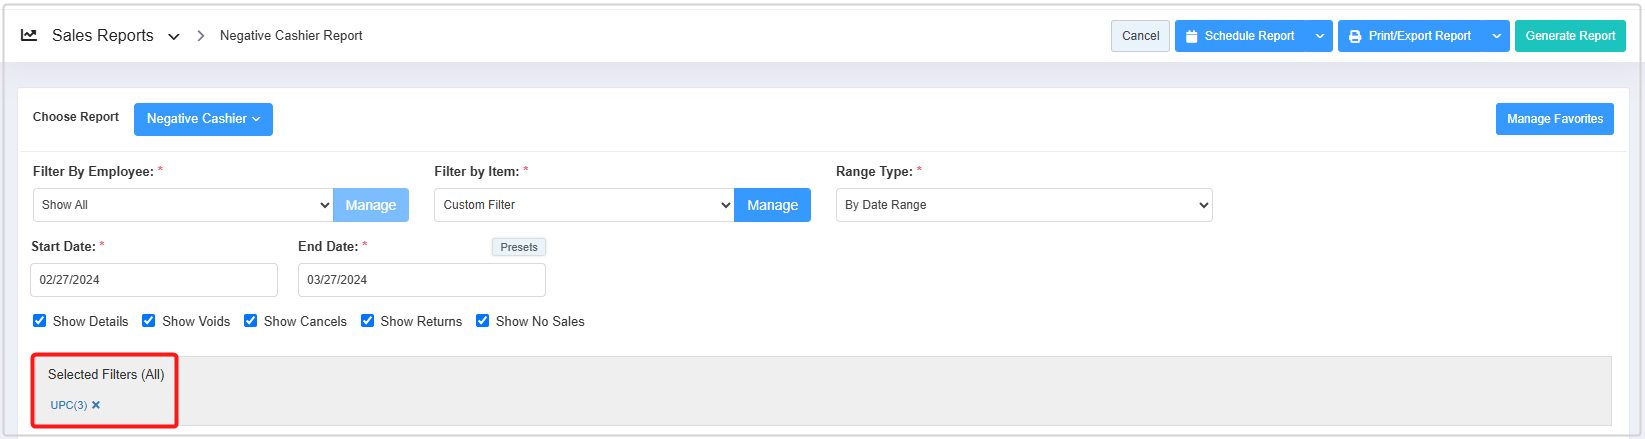Viewport: 1645px width, 439px height.
Task: Click the Start Date input field
Action: point(154,280)
